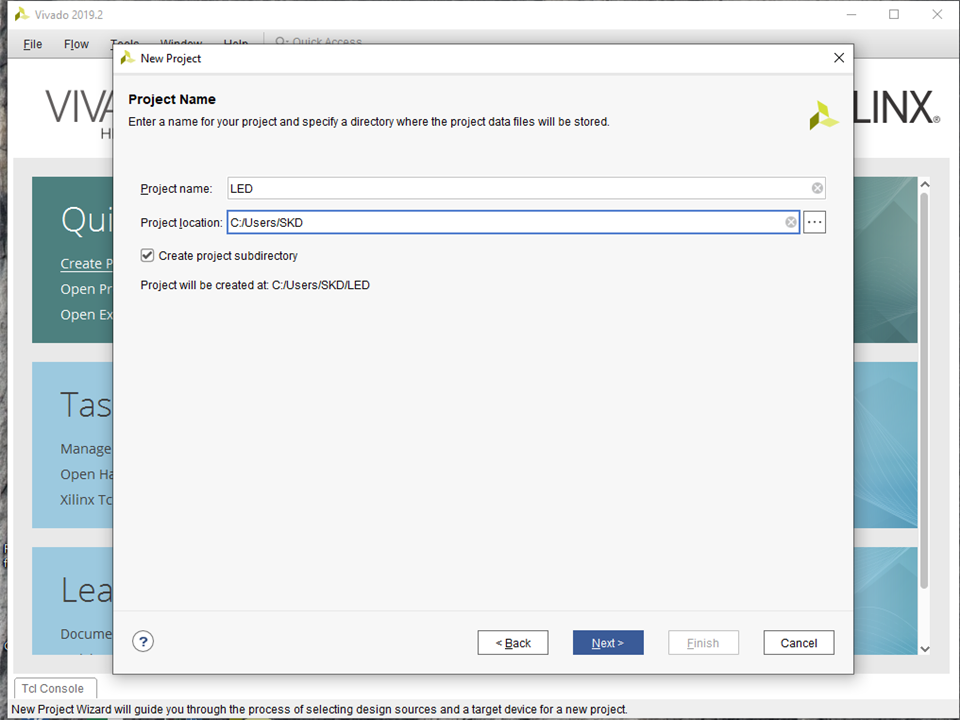The image size is (960, 720).
Task: Click the start page scrollbar up arrow
Action: tap(924, 186)
